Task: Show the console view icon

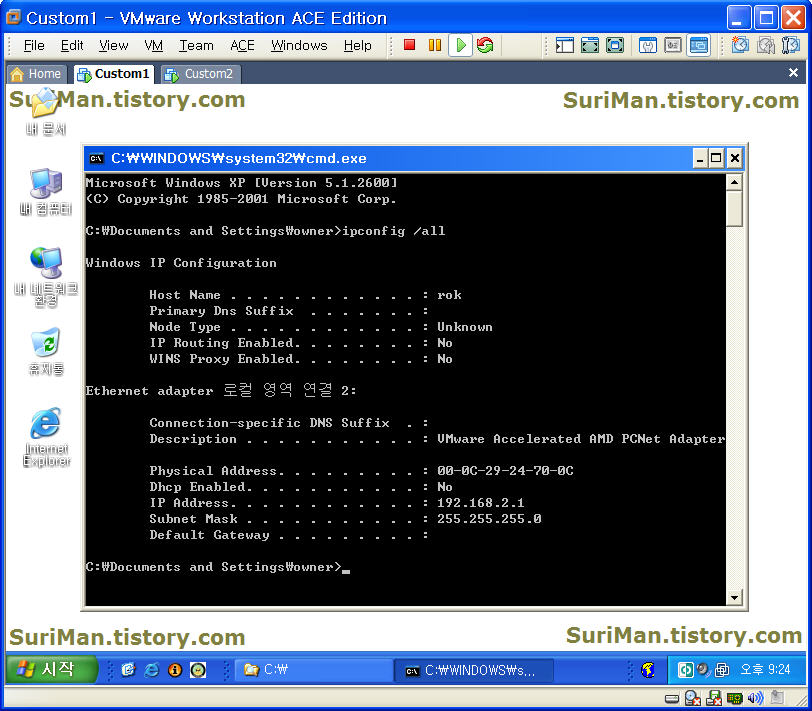Action: click(x=699, y=46)
